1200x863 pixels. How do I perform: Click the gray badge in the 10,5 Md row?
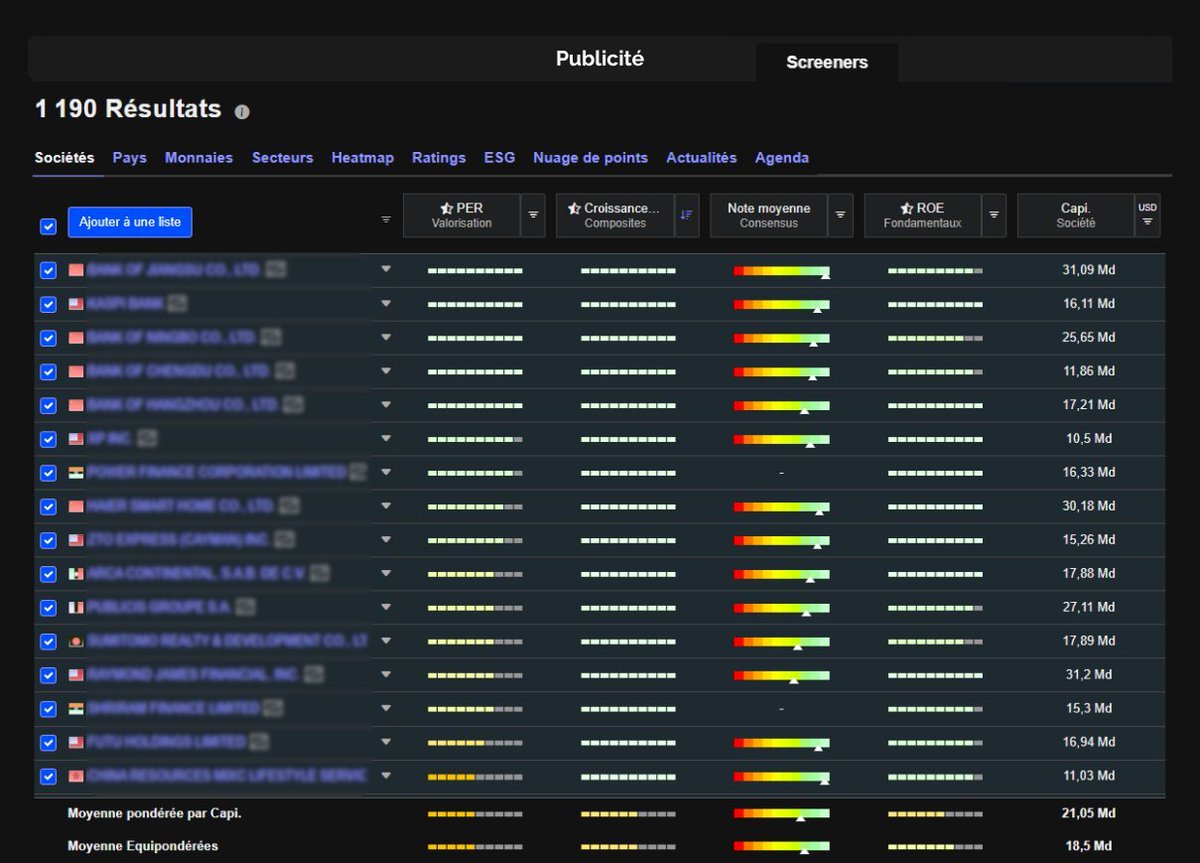[x=147, y=438]
